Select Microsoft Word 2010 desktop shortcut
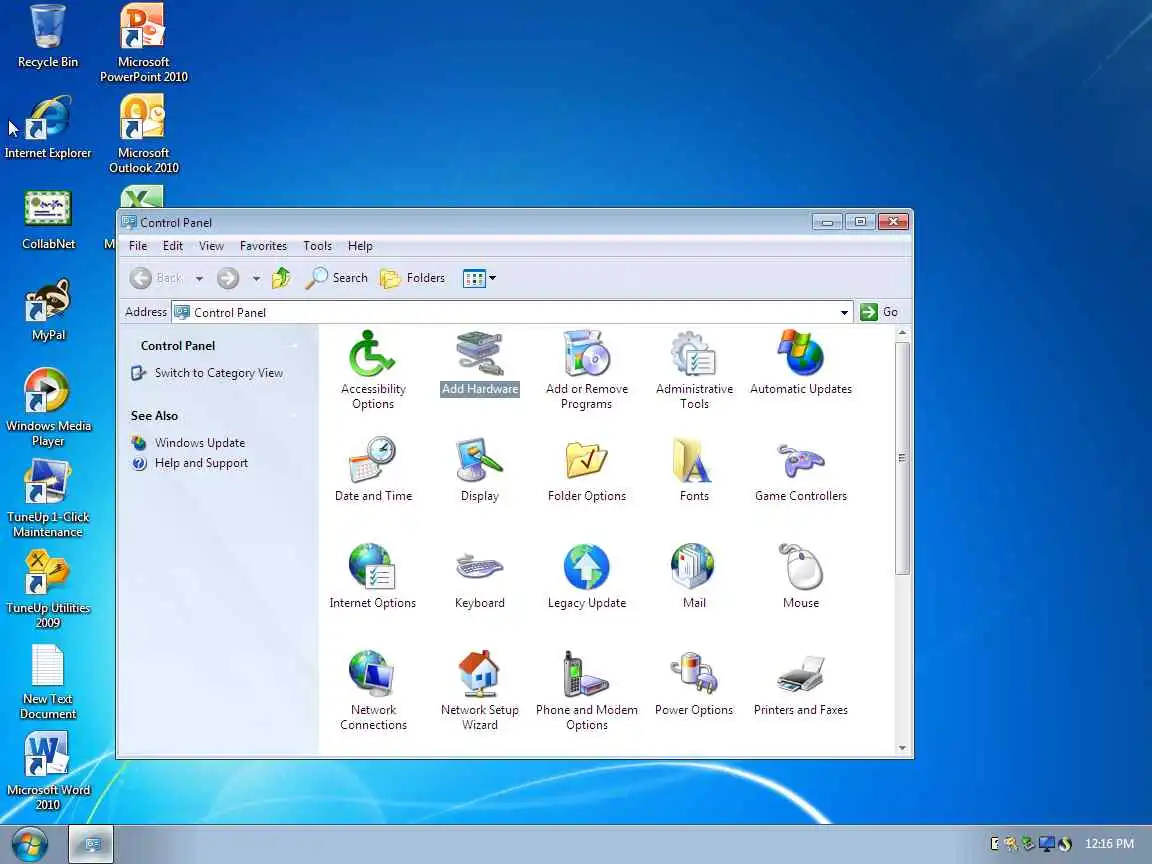The image size is (1152, 864). [x=48, y=771]
